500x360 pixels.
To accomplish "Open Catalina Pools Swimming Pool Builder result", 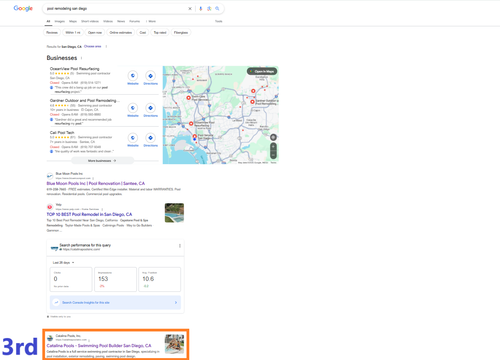I will [x=99, y=346].
